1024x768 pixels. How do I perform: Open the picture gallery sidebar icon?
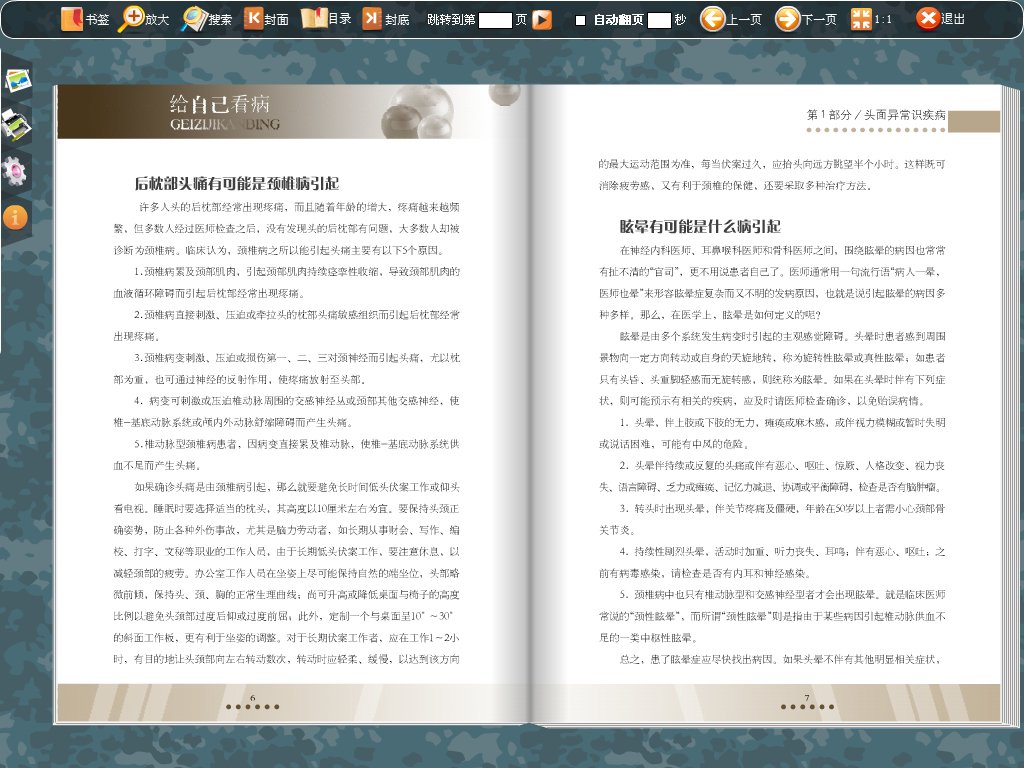18,80
